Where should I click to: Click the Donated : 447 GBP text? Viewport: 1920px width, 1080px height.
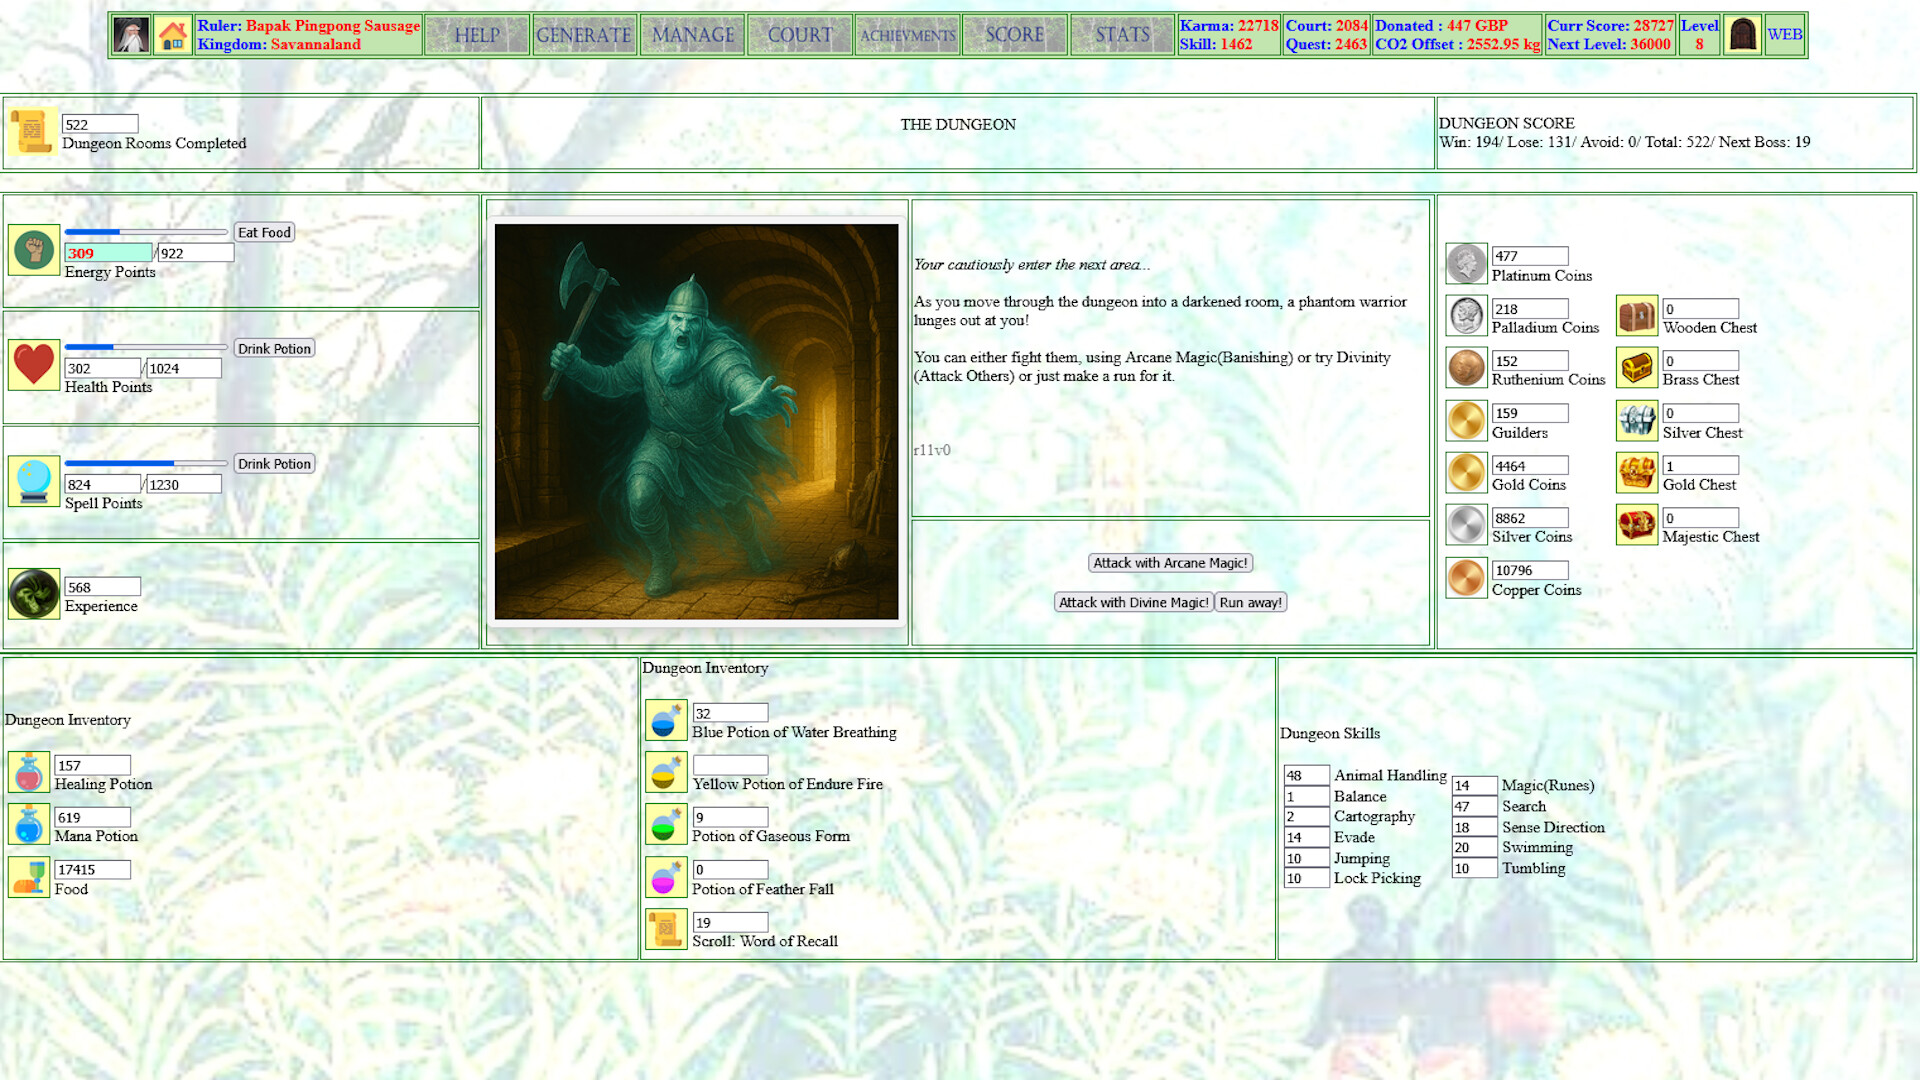tap(1441, 26)
